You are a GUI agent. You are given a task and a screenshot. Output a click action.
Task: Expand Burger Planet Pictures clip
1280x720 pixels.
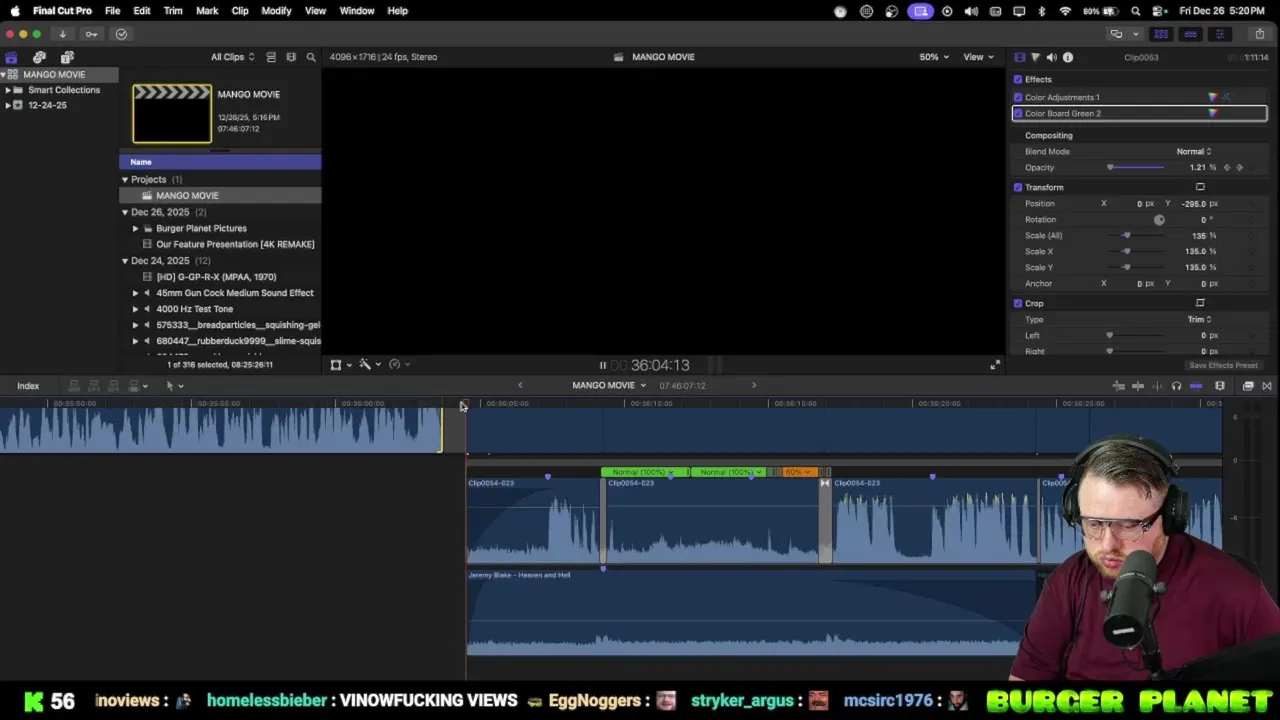tap(135, 228)
